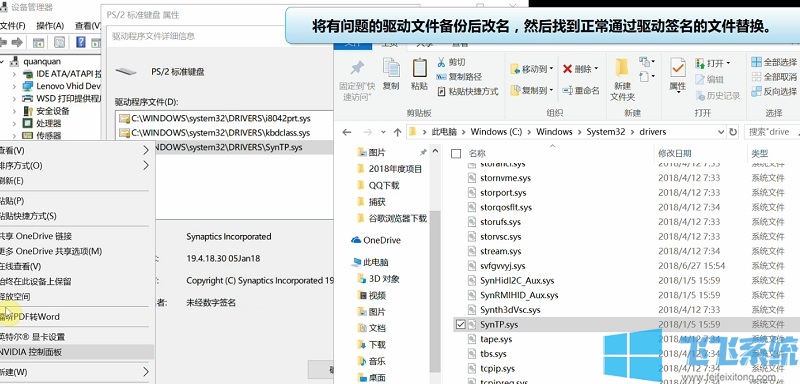Click the Explorer refresh icon
Image resolution: width=800 pixels, height=384 pixels.
tap(733, 132)
